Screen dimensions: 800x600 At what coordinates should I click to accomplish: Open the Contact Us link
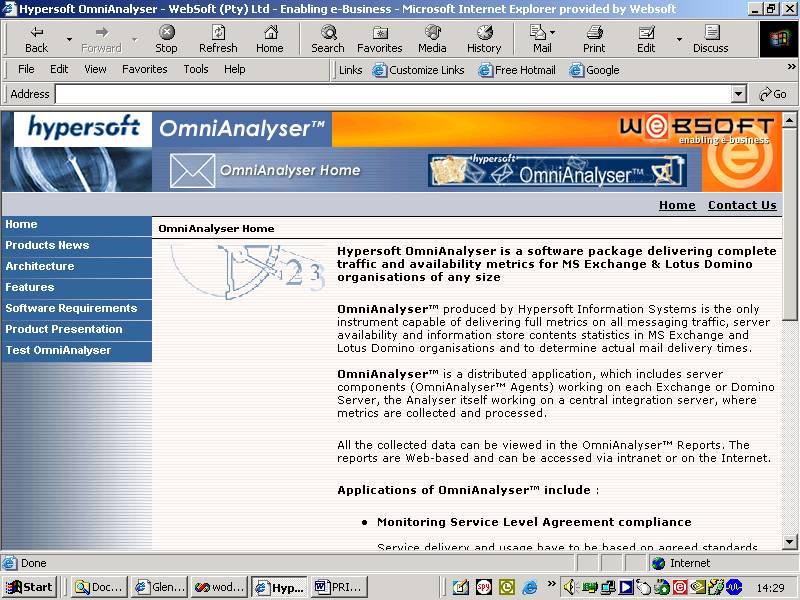[x=742, y=205]
